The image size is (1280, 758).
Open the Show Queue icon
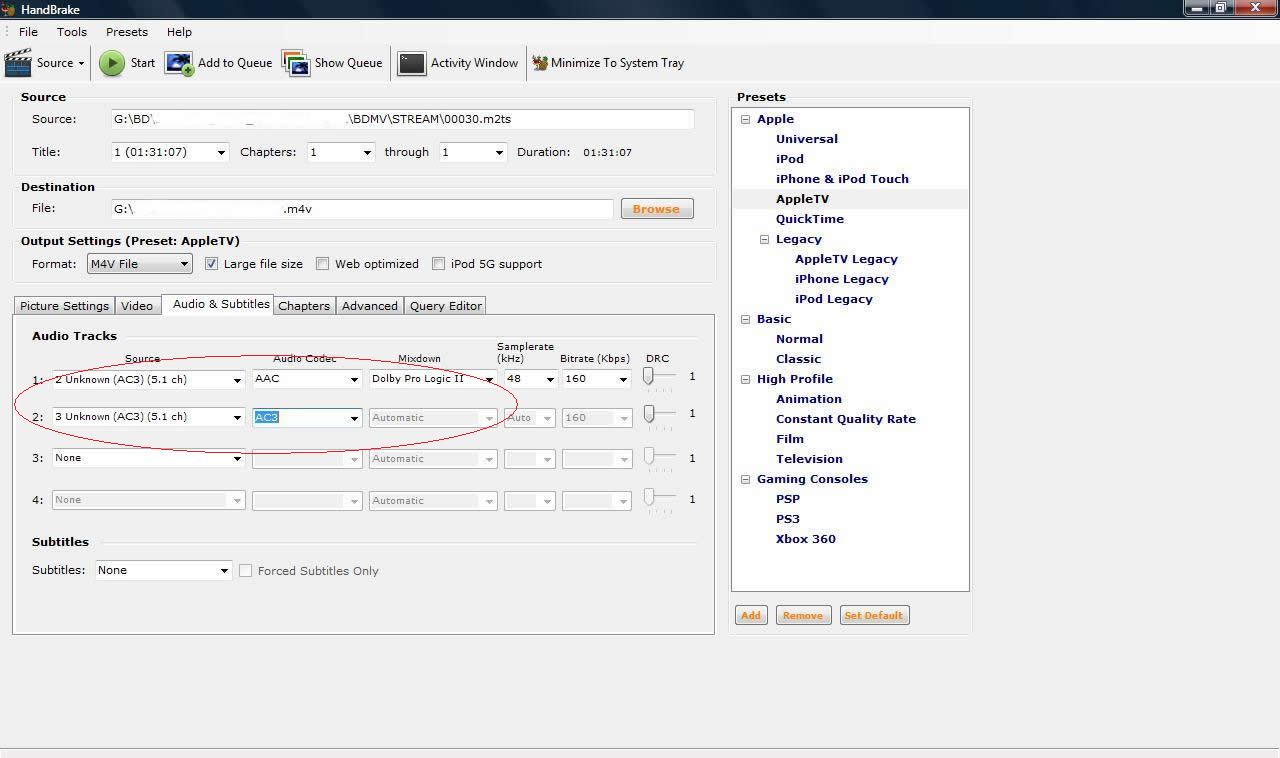point(296,63)
